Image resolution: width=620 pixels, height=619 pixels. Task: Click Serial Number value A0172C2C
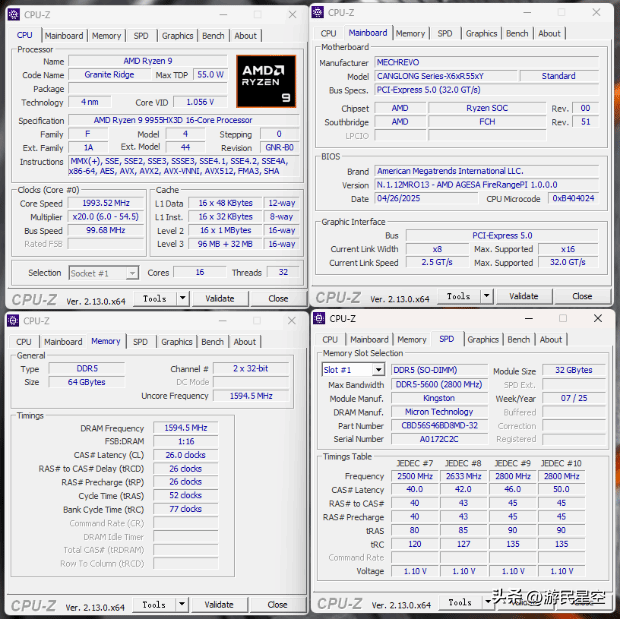coord(439,439)
